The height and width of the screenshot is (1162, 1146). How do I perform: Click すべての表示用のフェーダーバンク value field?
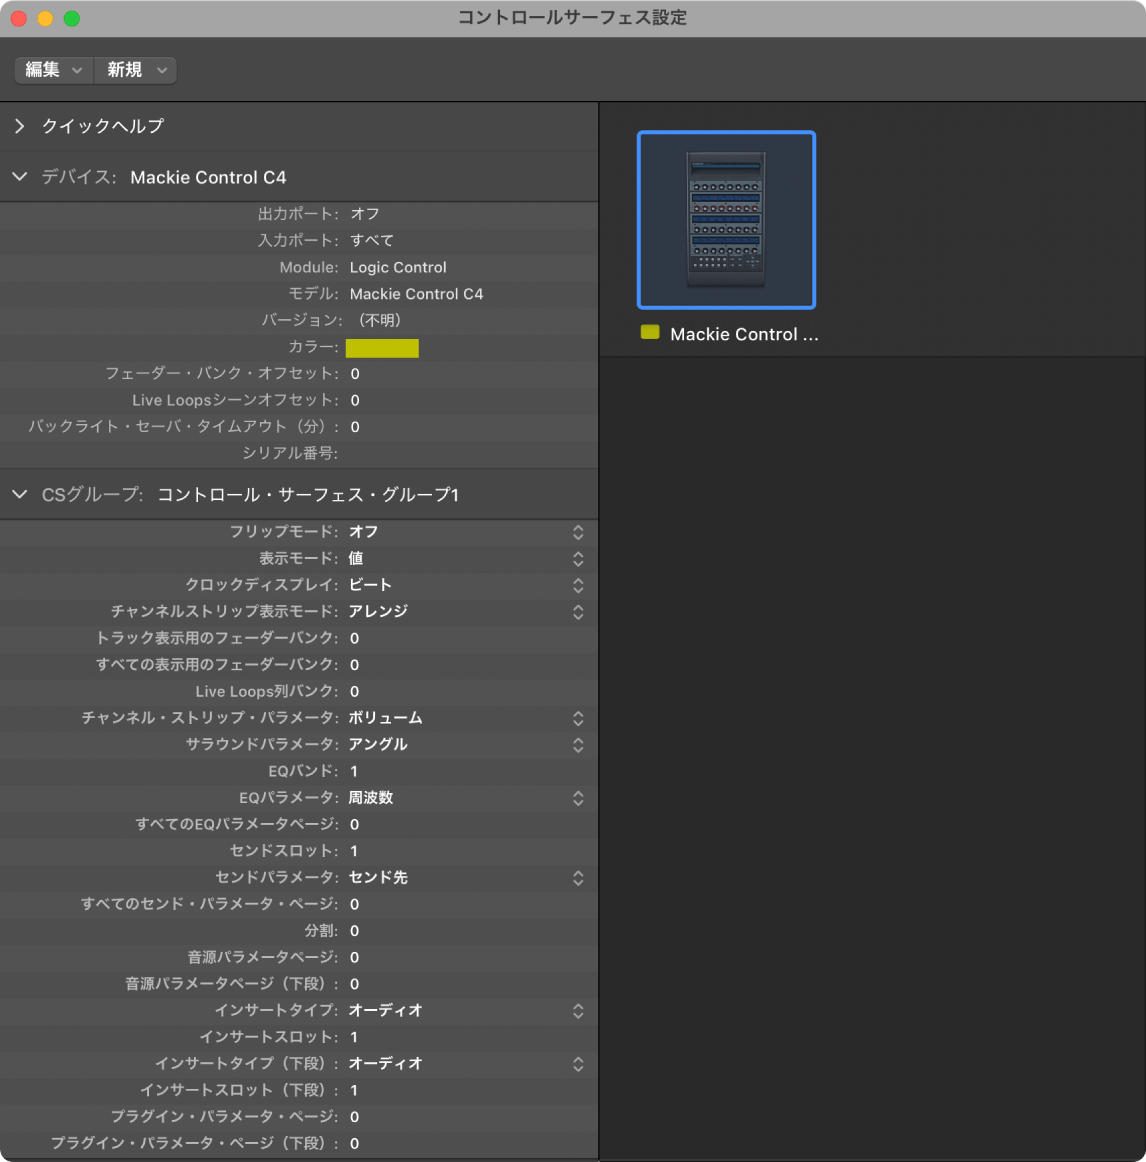(354, 665)
